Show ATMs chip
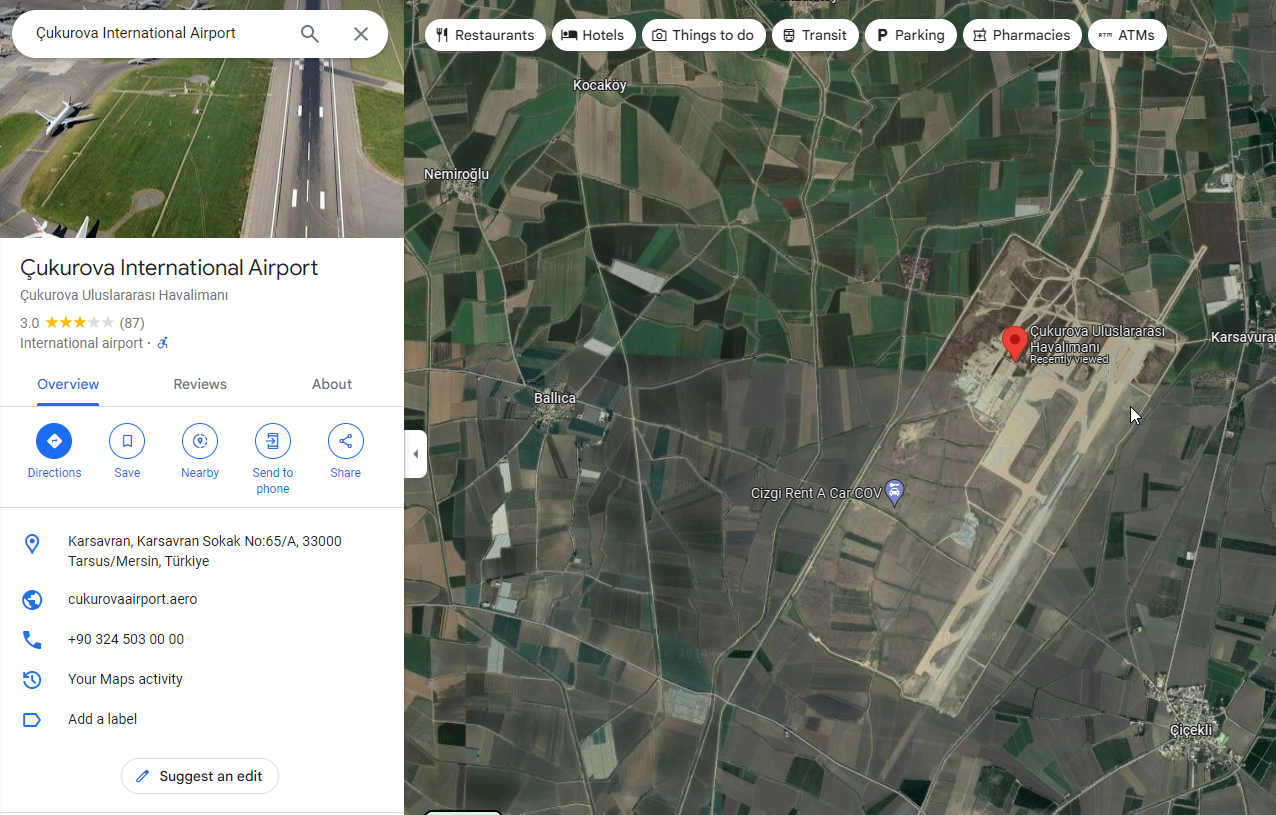1276x815 pixels. pos(1127,35)
